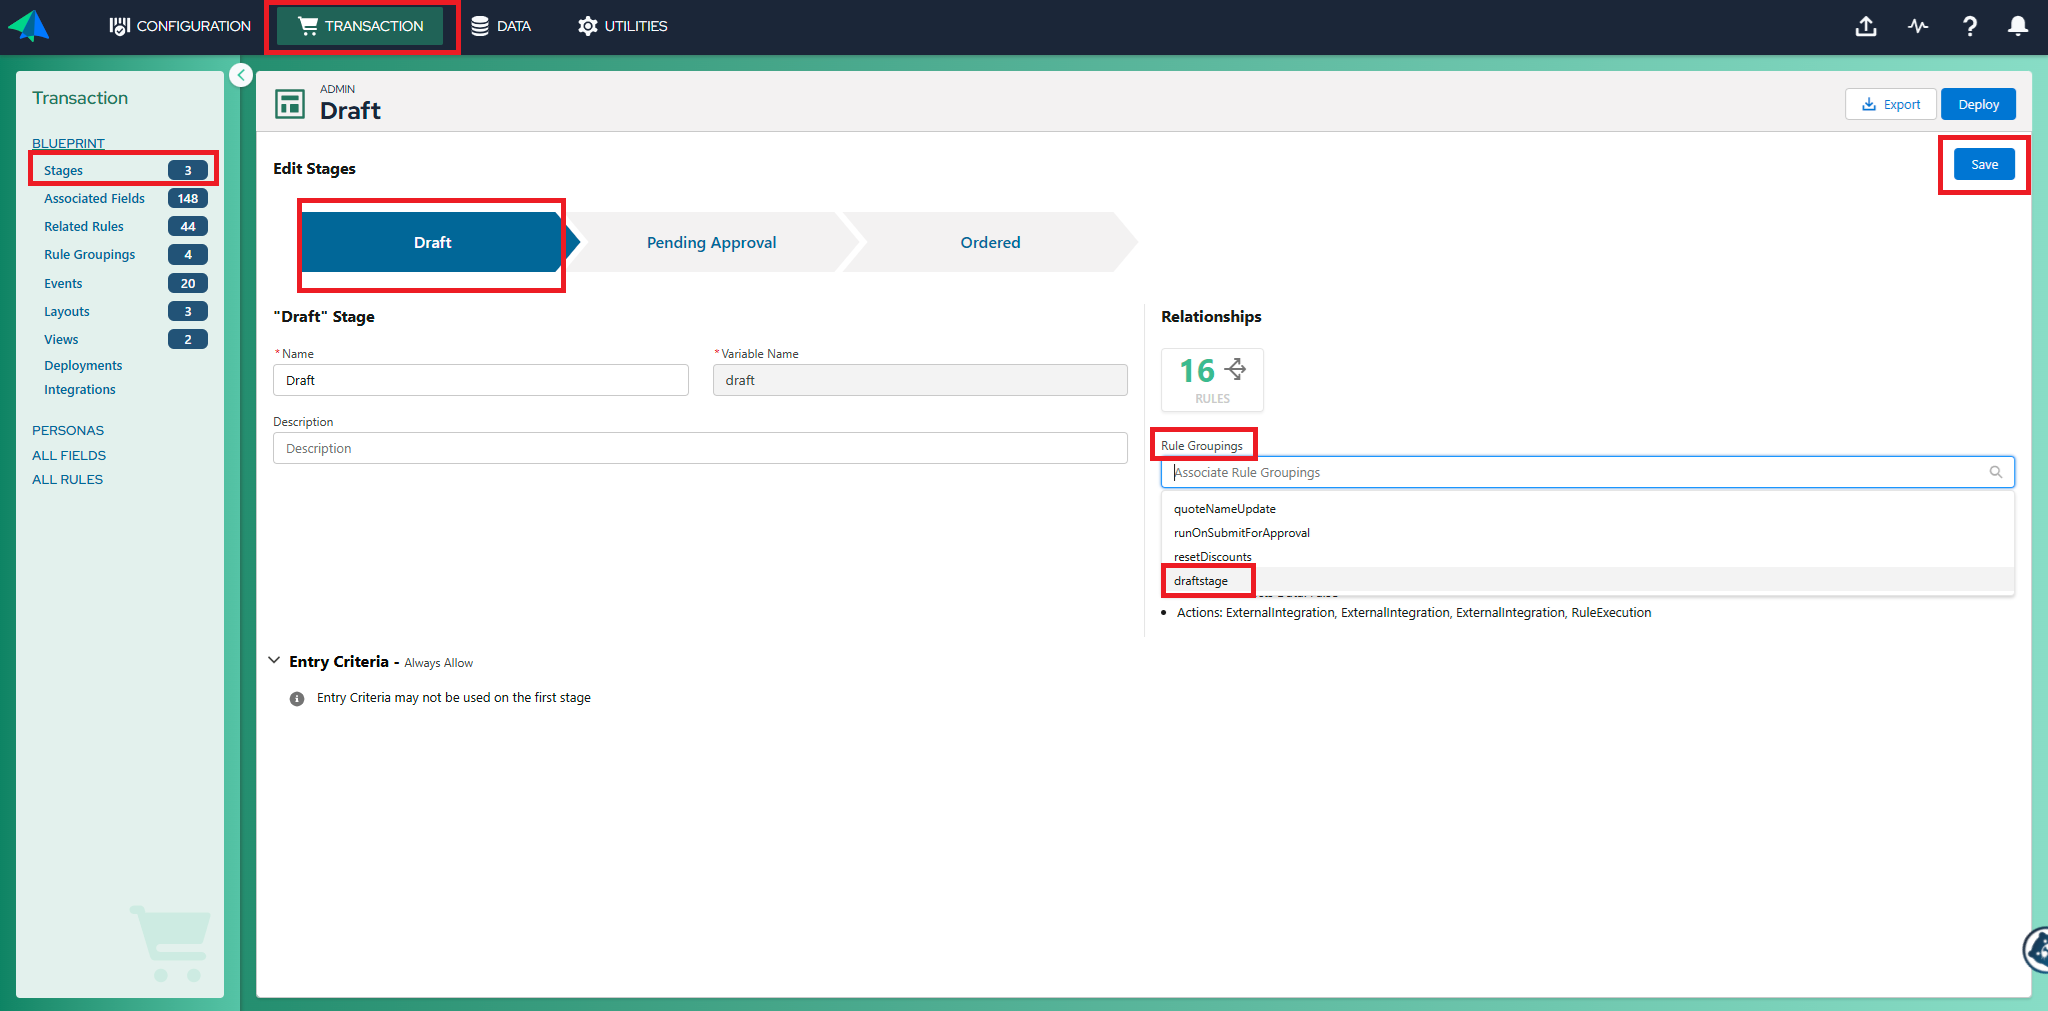Image resolution: width=2048 pixels, height=1011 pixels.
Task: Switch to the TRANSACTION tab
Action: (x=360, y=26)
